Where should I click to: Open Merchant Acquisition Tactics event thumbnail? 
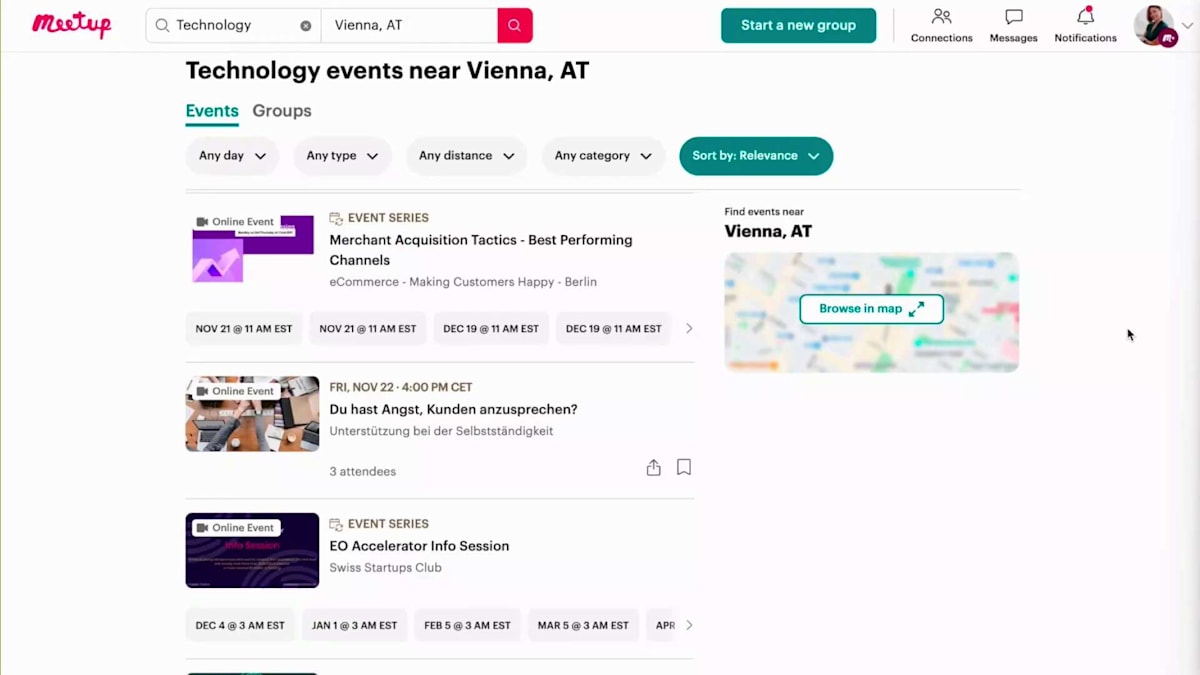252,247
